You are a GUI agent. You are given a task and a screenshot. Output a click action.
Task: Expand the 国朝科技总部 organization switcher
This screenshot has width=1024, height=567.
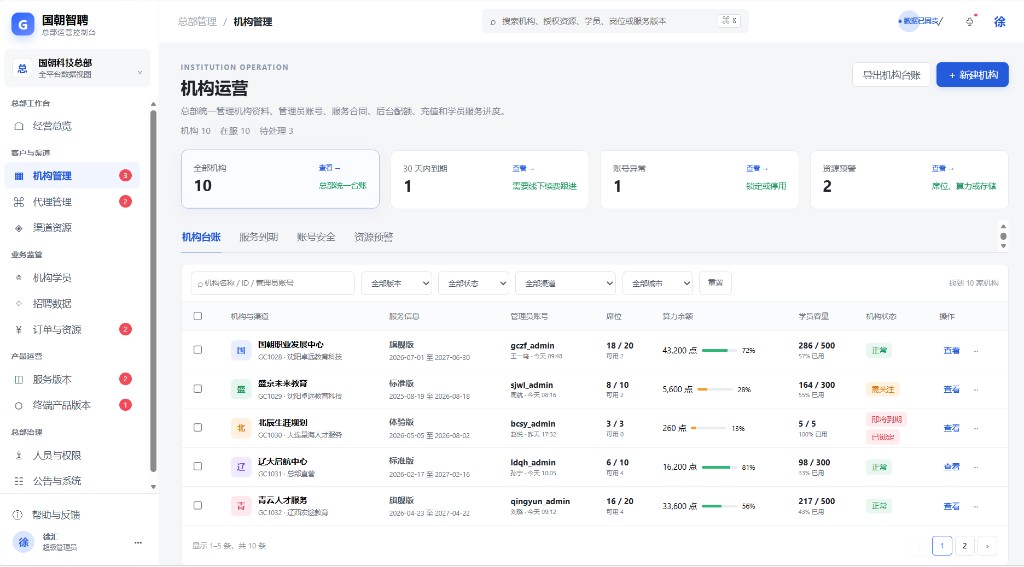click(x=77, y=68)
